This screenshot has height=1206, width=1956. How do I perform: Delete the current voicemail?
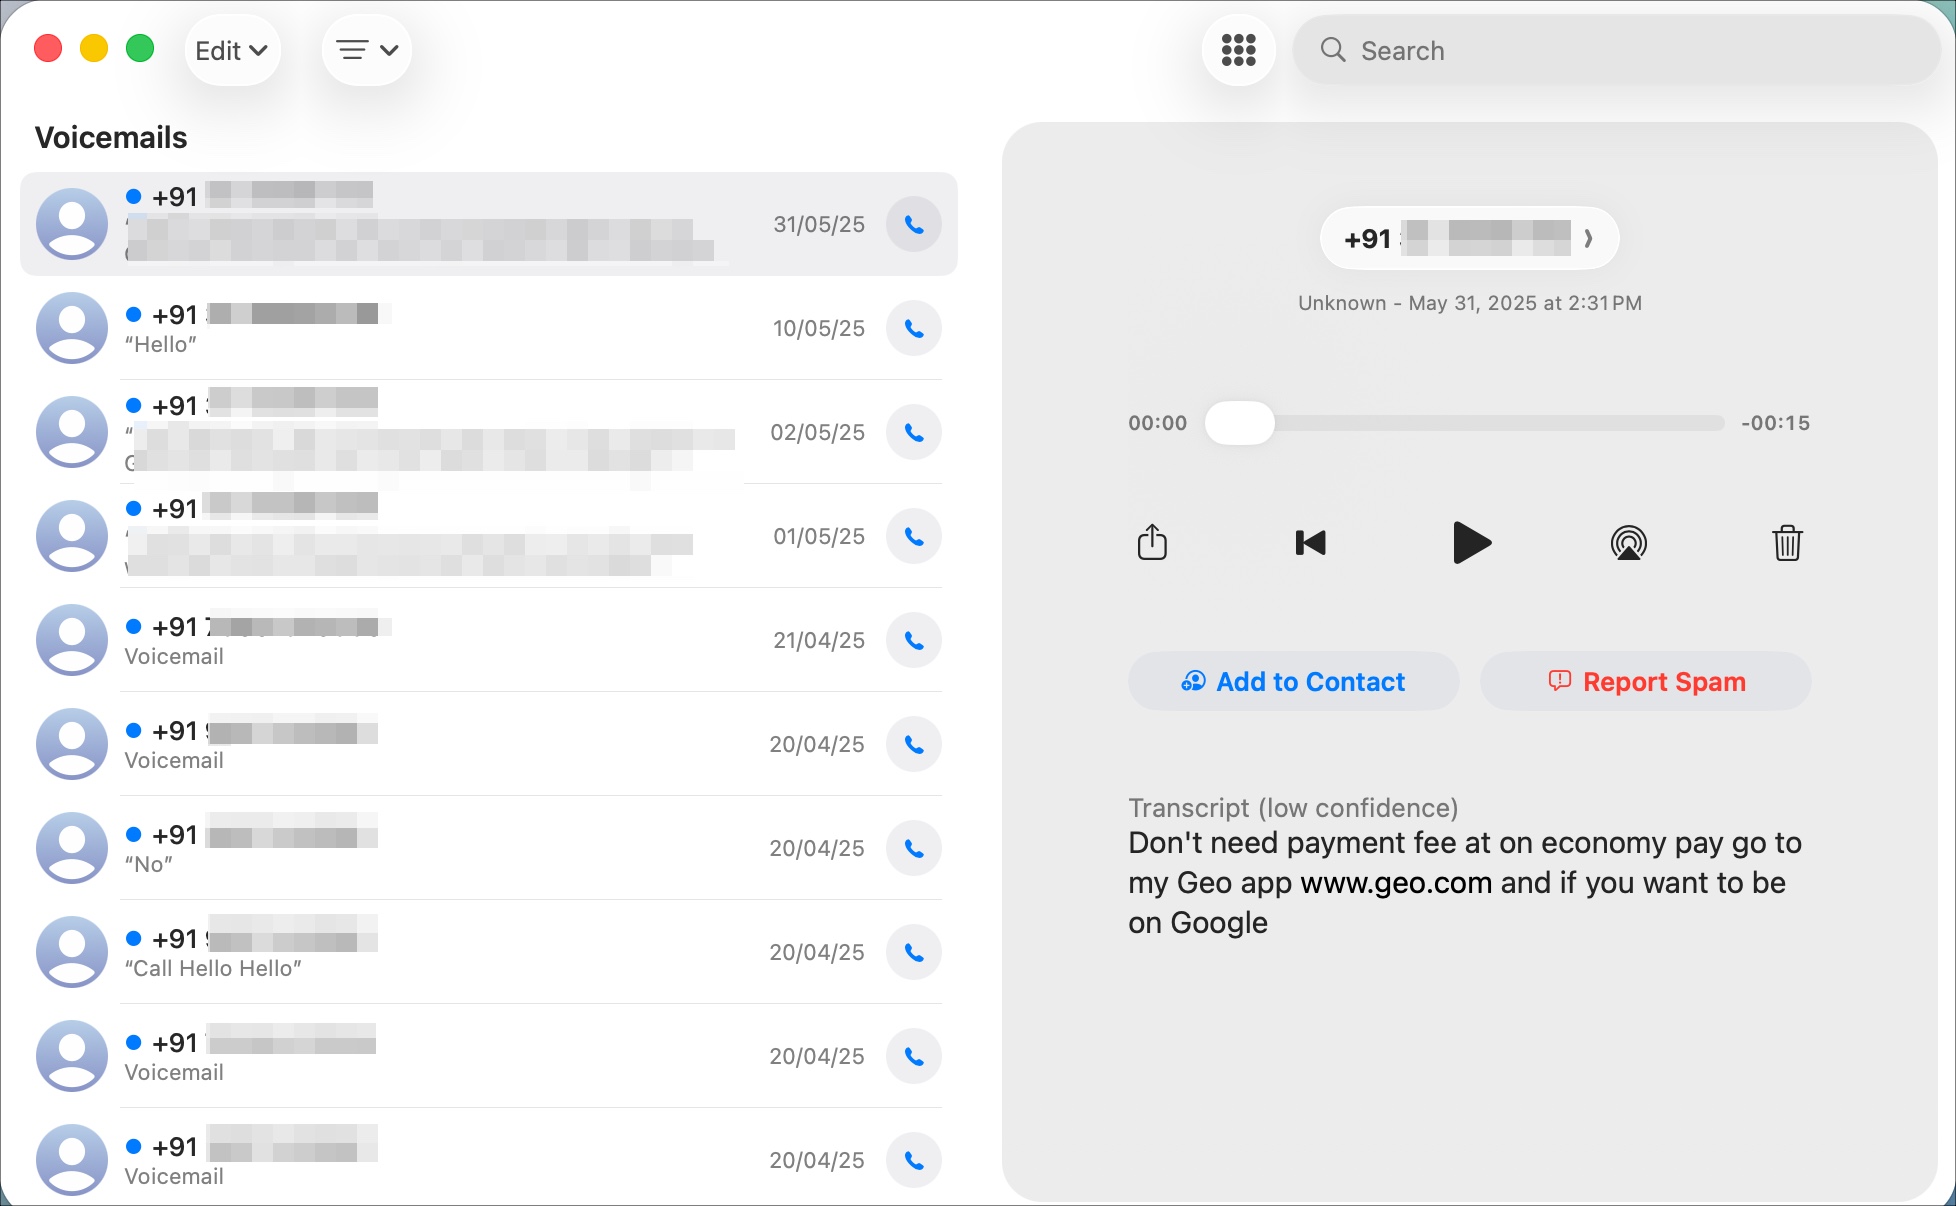(x=1788, y=543)
